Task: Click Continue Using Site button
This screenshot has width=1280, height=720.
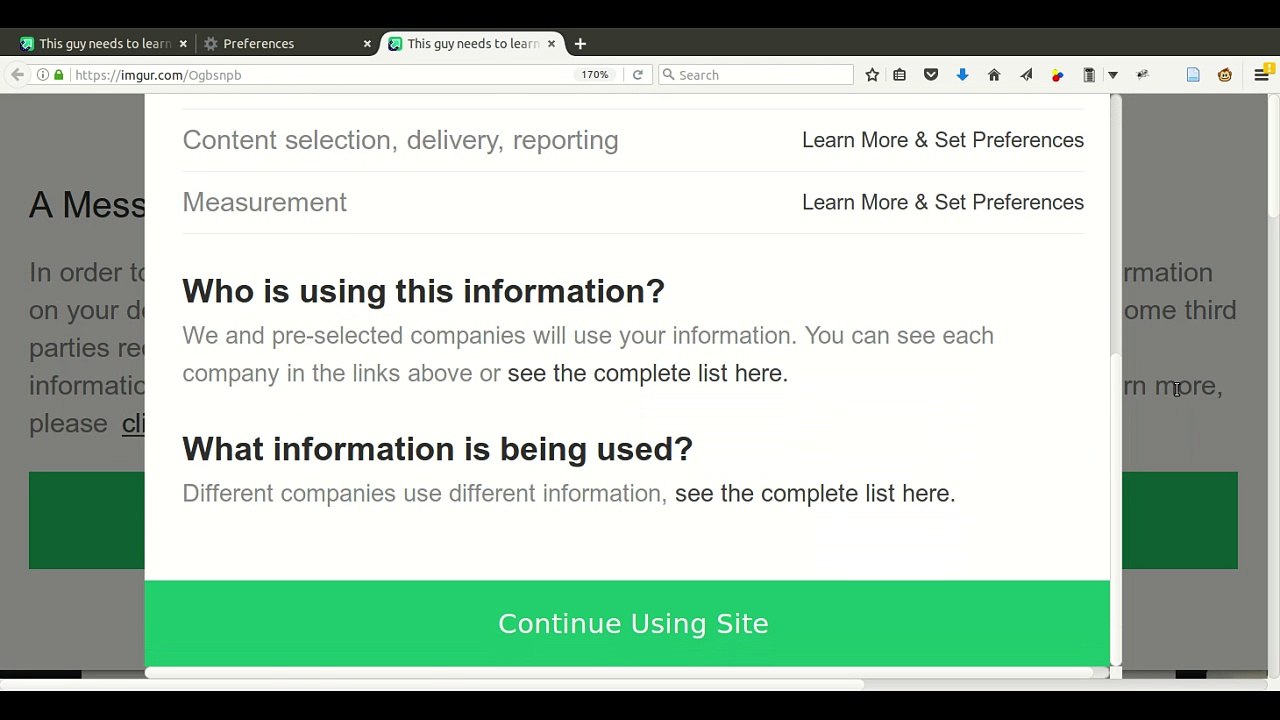Action: 627,623
